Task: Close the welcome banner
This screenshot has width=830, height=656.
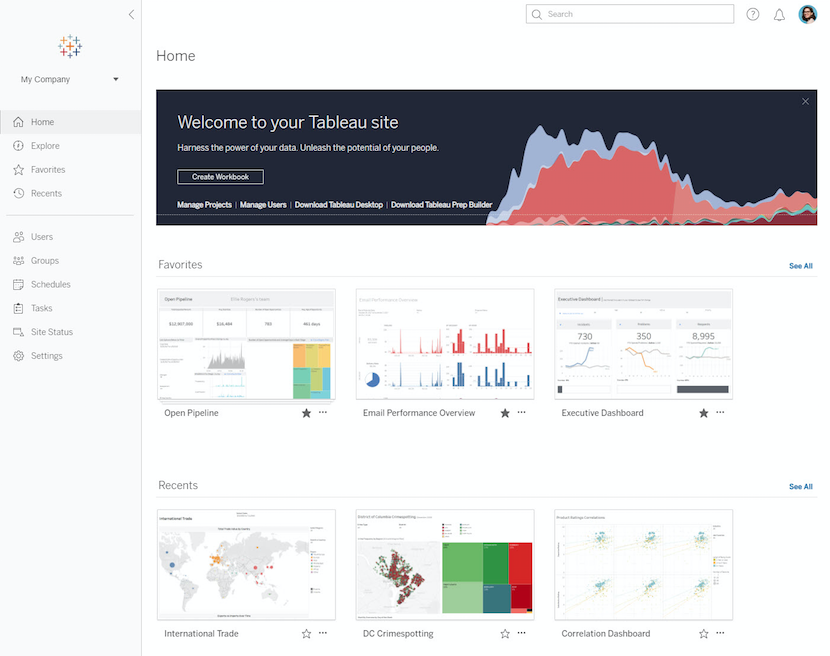Action: pos(805,101)
